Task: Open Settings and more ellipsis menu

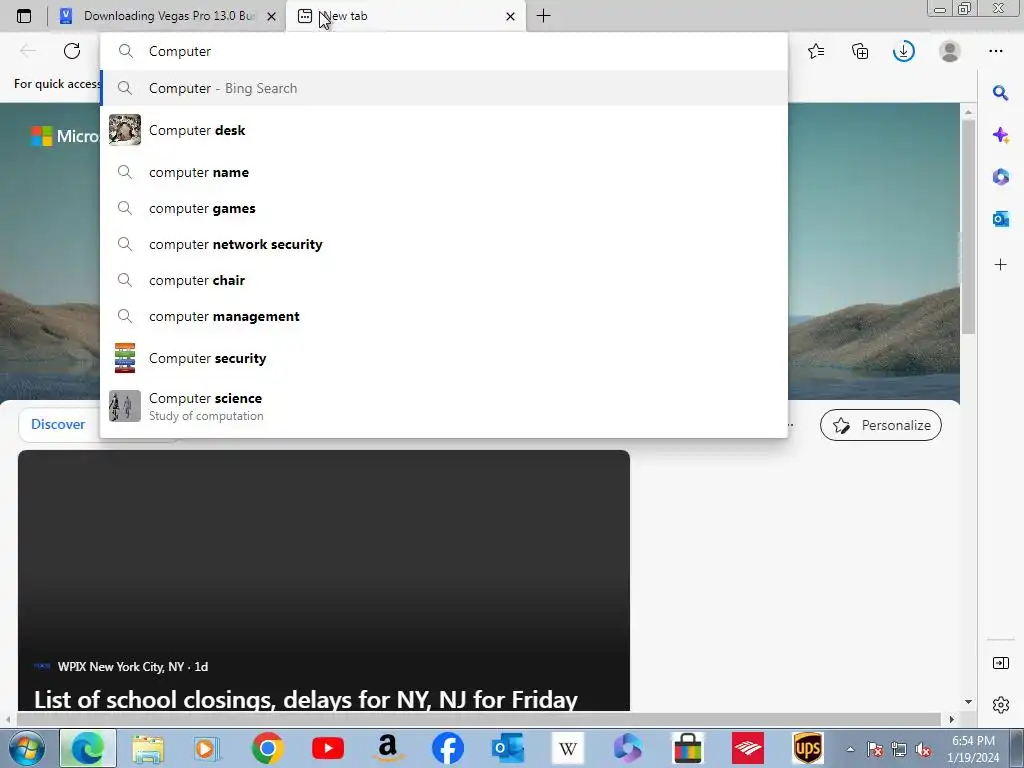Action: 995,51
